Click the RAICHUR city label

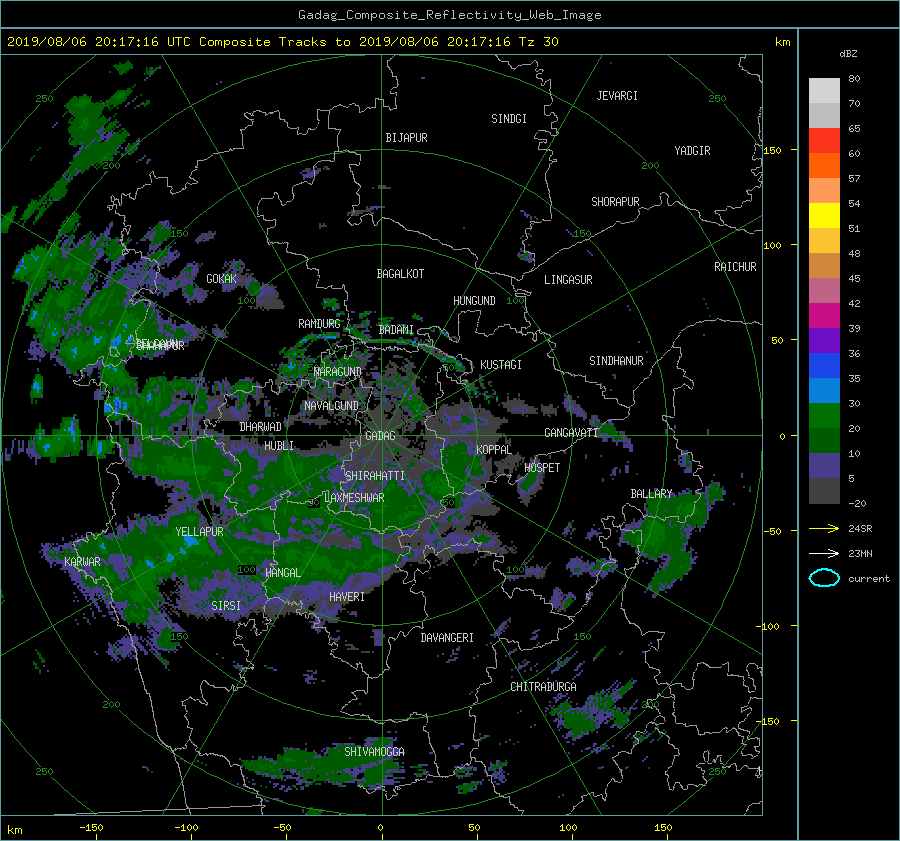pyautogui.click(x=735, y=267)
